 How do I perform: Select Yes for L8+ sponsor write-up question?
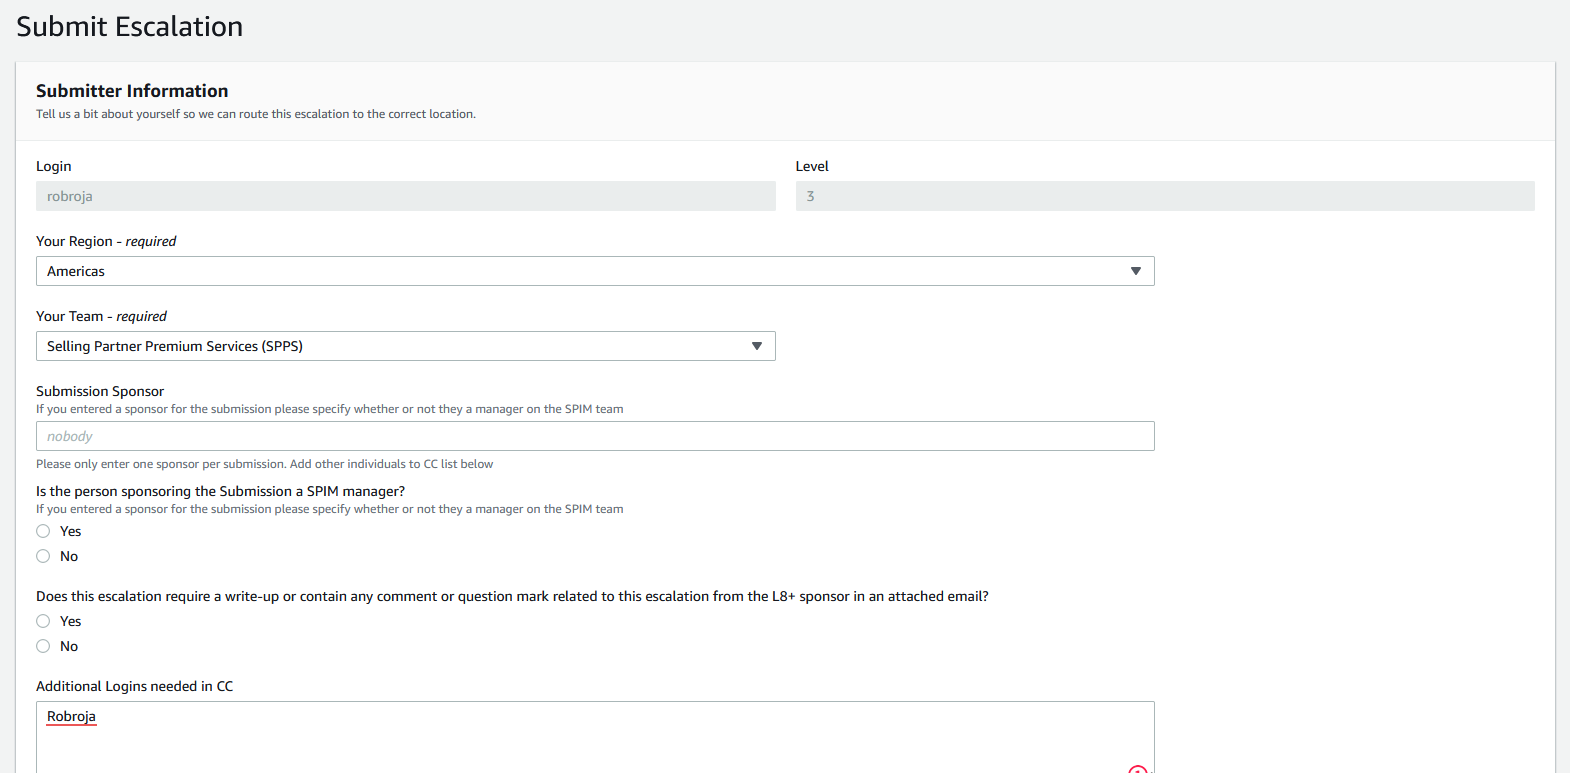(43, 621)
